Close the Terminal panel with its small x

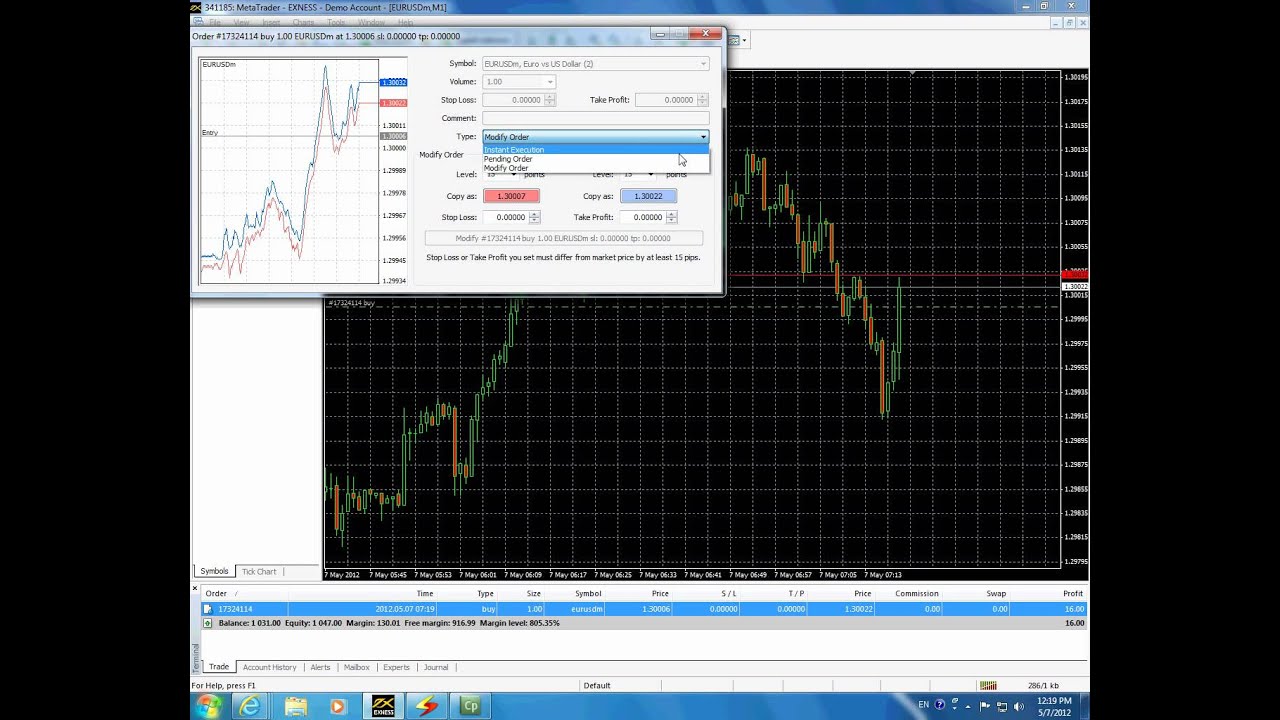click(x=196, y=590)
